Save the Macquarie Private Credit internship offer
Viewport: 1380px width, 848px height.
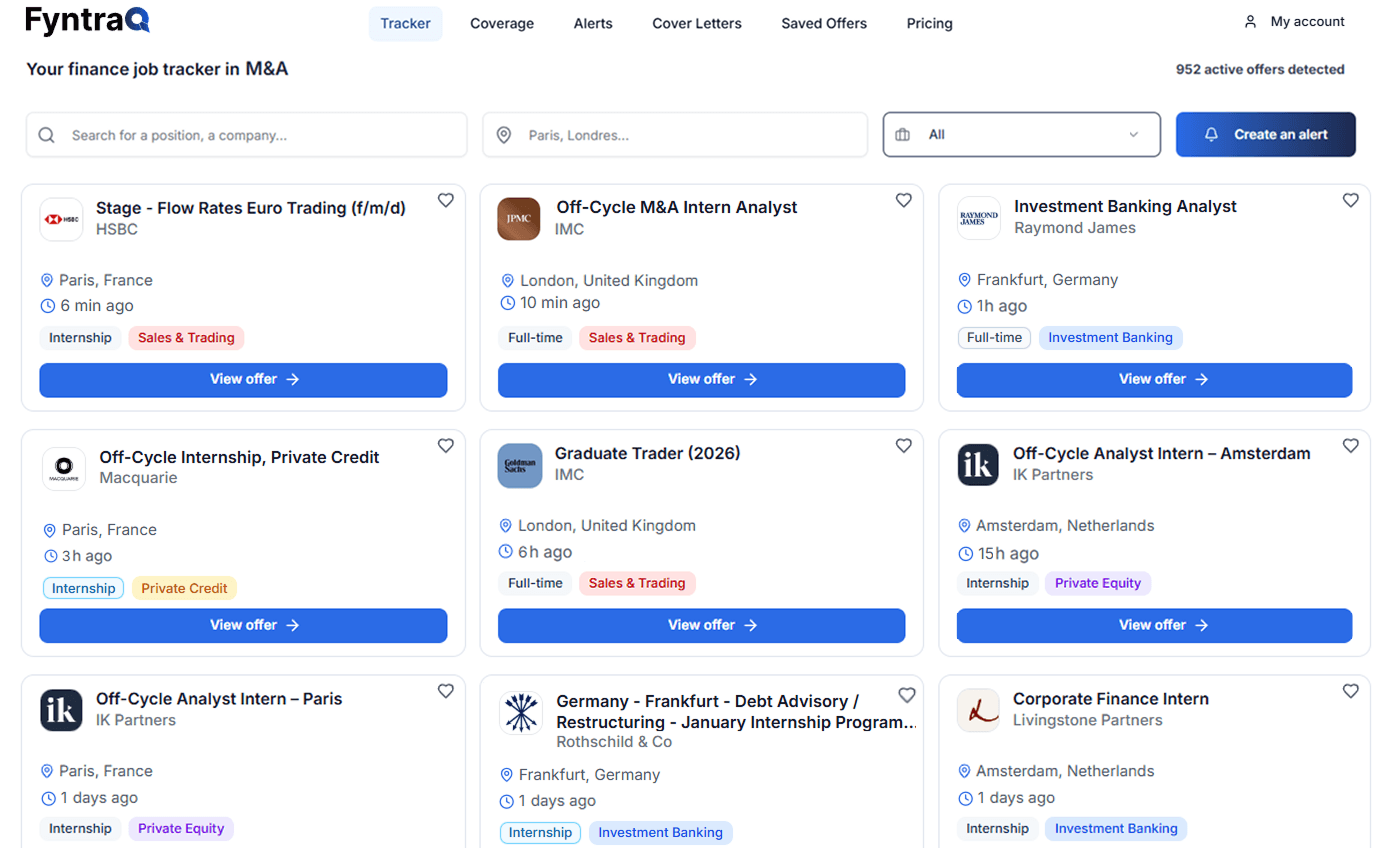446,446
